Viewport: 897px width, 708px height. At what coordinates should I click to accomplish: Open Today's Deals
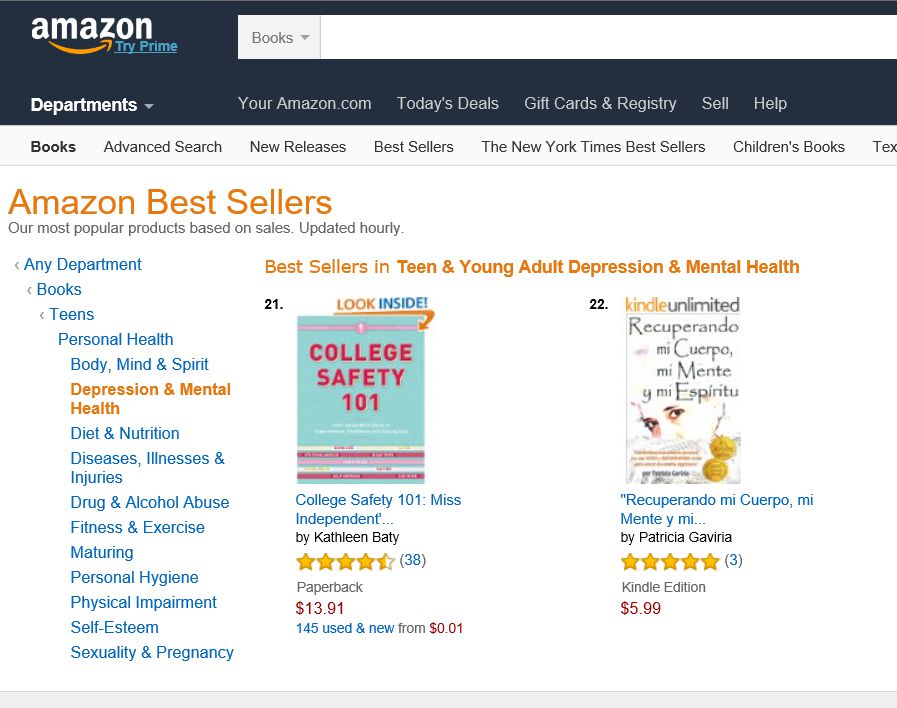[x=447, y=103]
